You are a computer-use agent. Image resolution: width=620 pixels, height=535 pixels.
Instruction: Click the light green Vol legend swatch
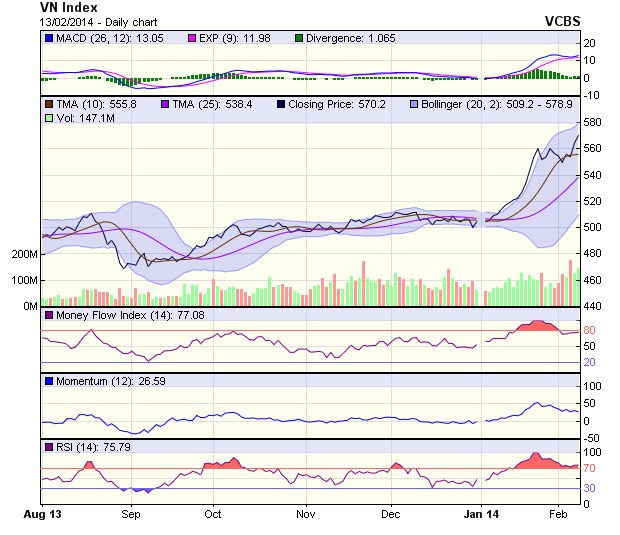pyautogui.click(x=49, y=118)
